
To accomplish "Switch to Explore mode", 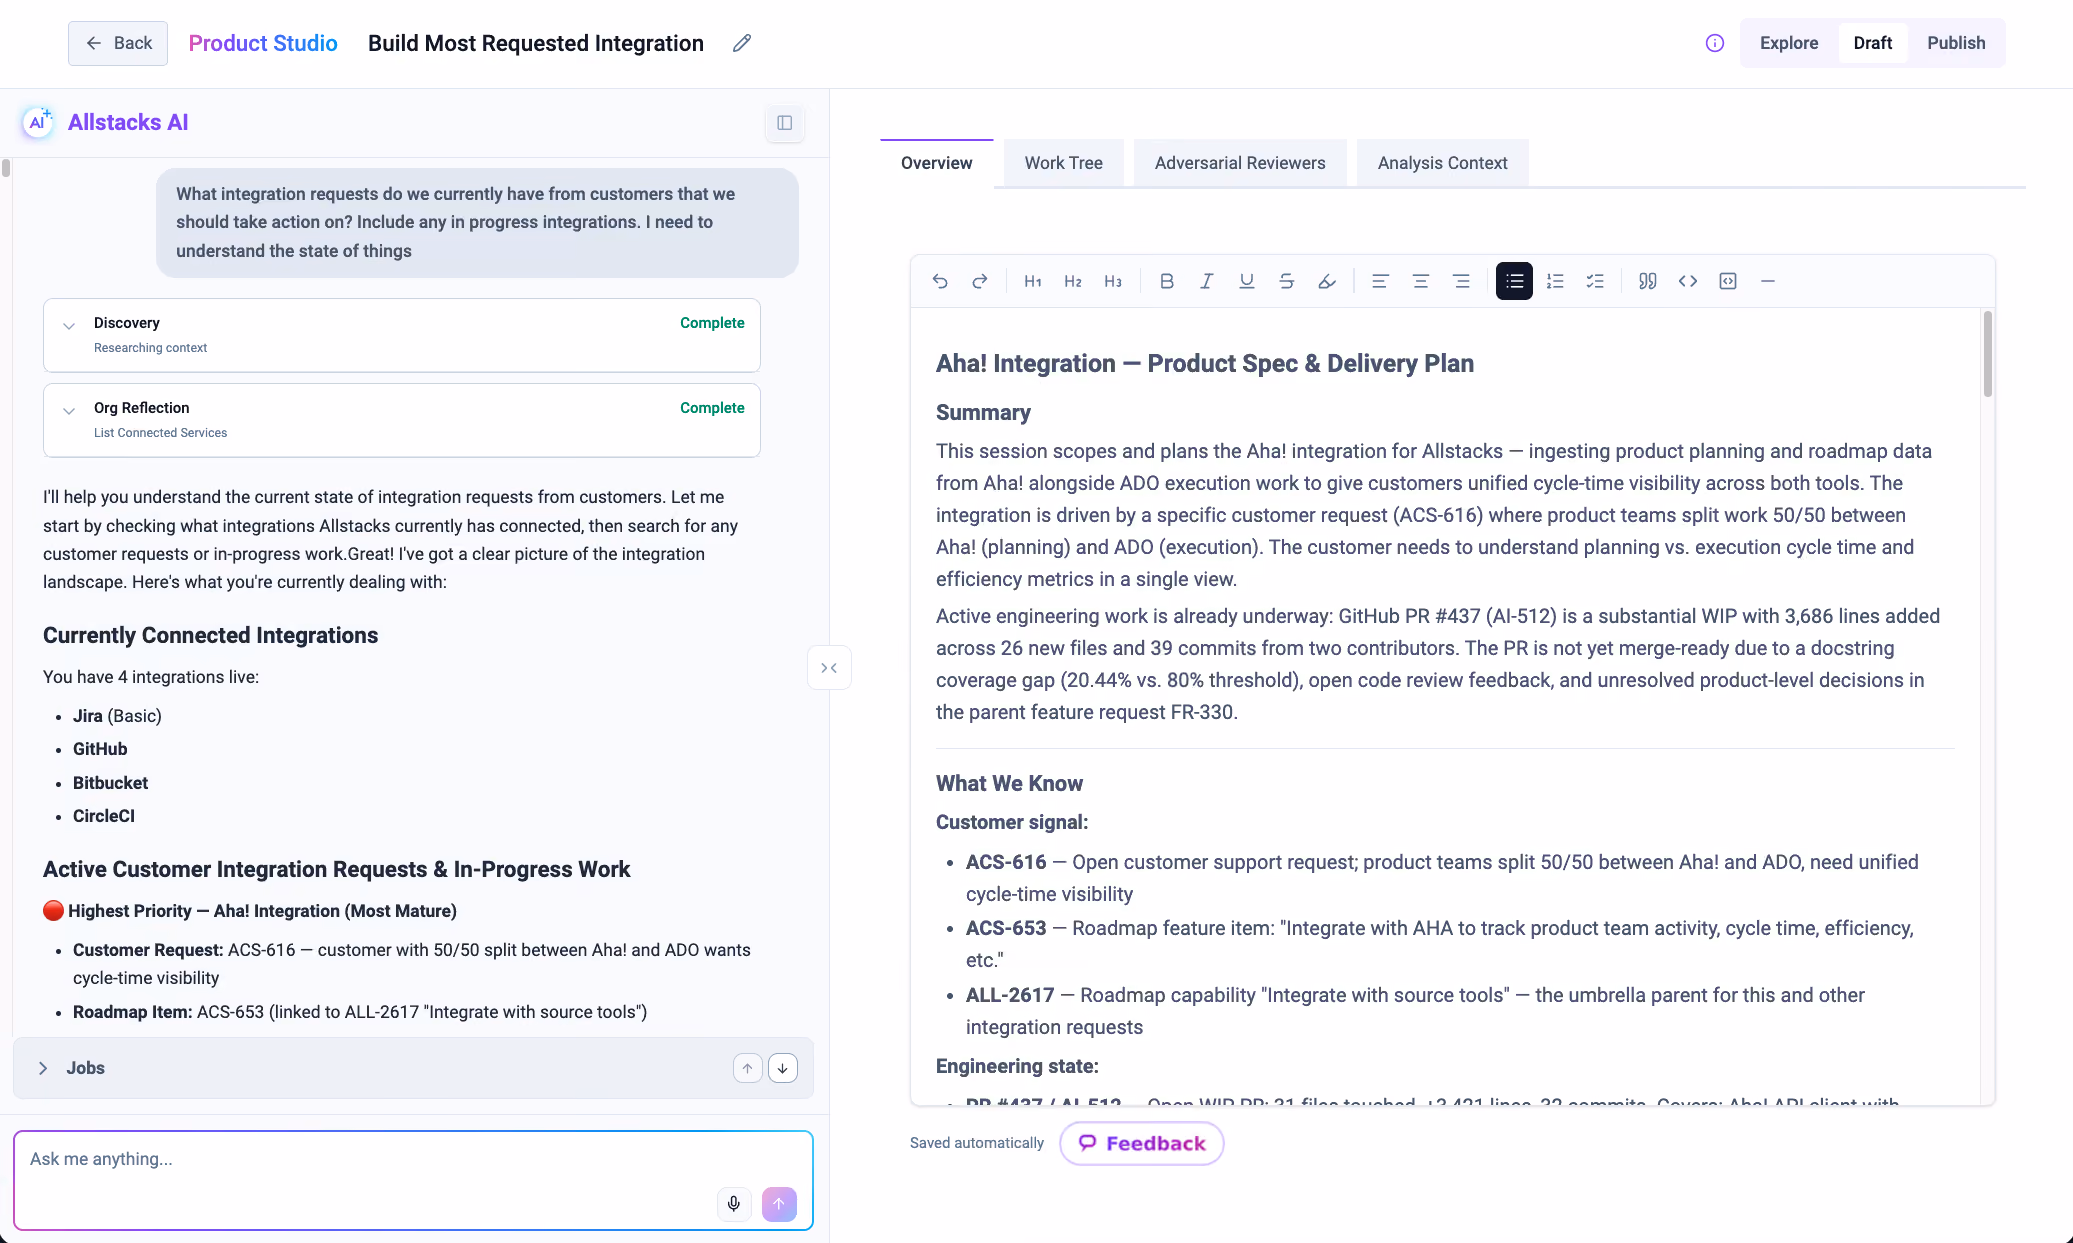I will [x=1789, y=43].
